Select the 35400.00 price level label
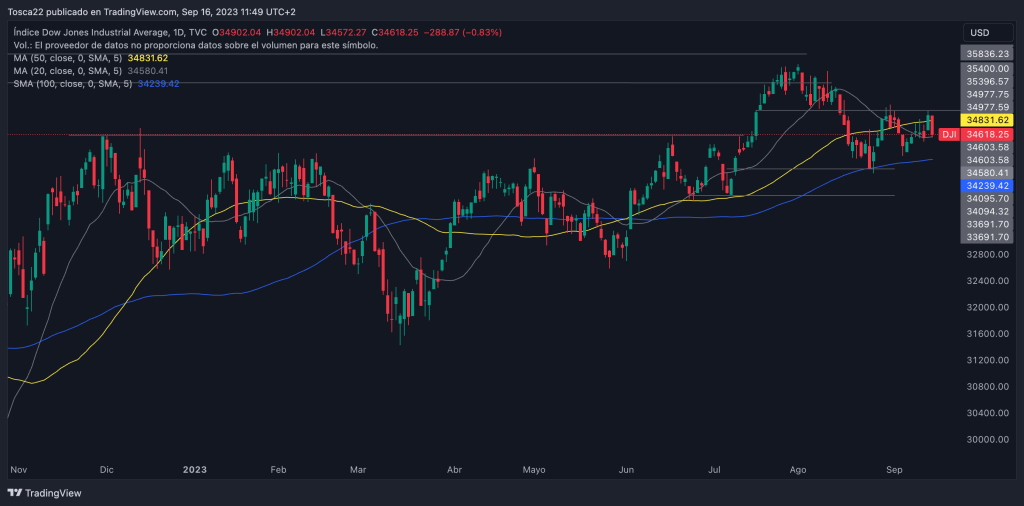This screenshot has height=506, width=1024. pyautogui.click(x=987, y=69)
